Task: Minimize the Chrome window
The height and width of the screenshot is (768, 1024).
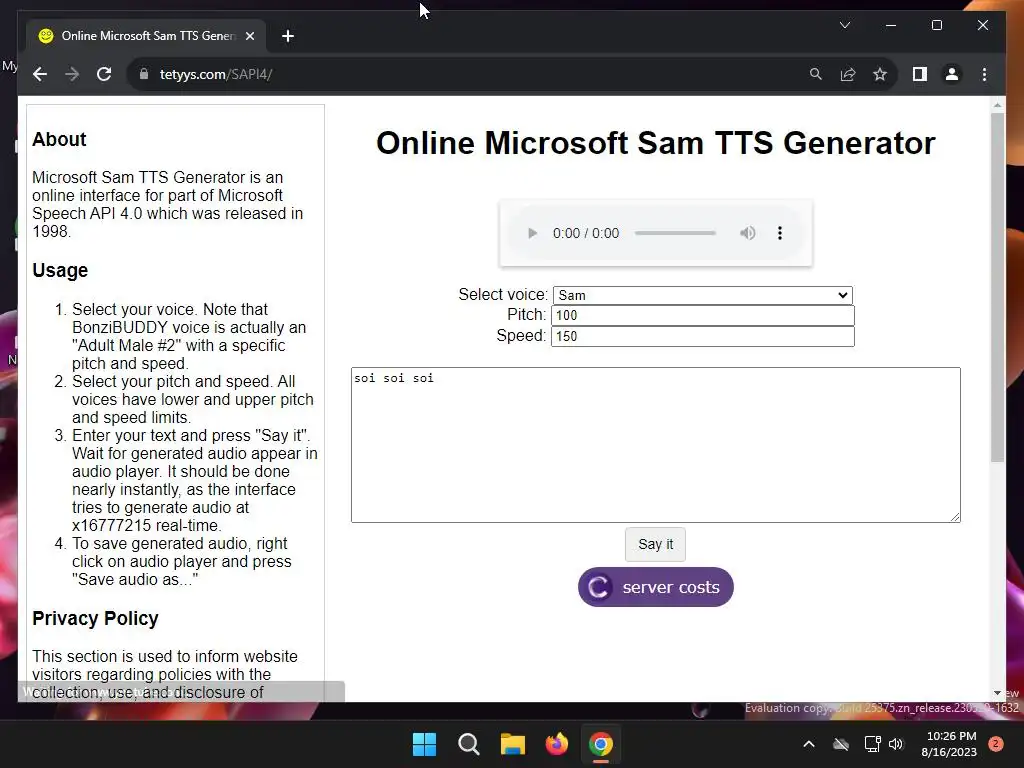Action: click(891, 25)
